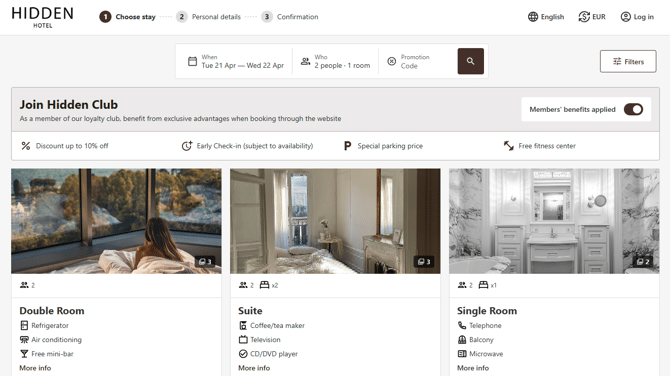Image resolution: width=670 pixels, height=376 pixels.
Task: Click the Log in user icon
Action: [626, 17]
